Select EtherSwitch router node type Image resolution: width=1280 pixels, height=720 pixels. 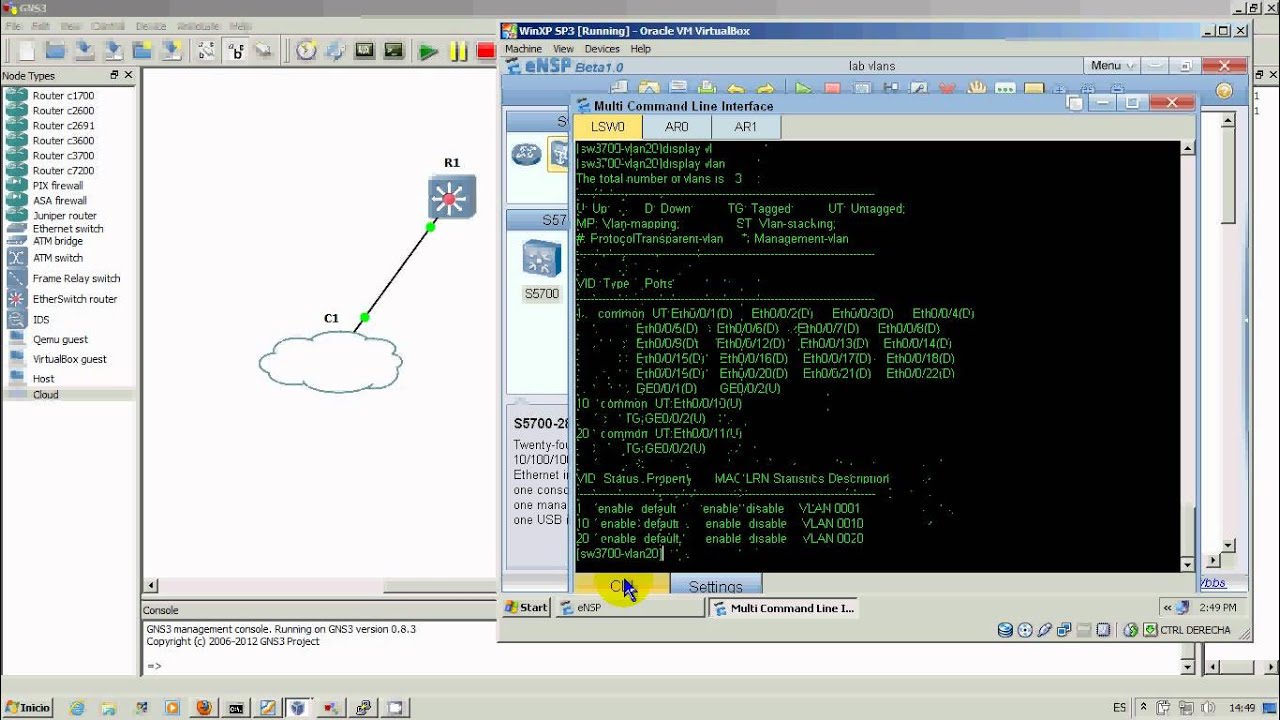click(74, 299)
